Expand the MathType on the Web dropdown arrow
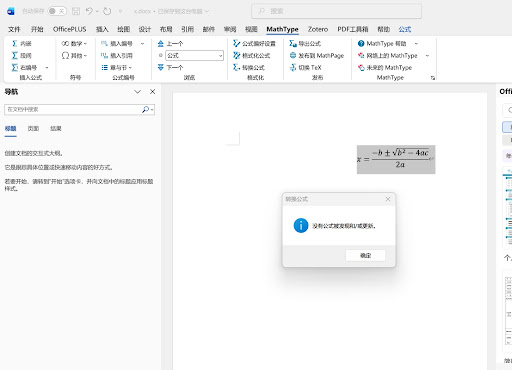This screenshot has height=370, width=512. 427,56
